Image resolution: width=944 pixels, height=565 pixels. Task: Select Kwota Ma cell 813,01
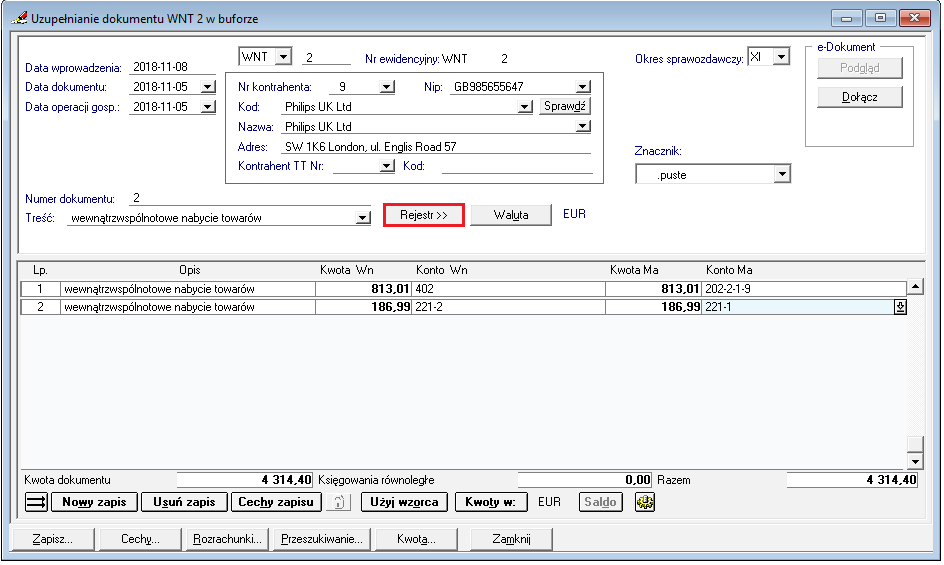coord(654,289)
